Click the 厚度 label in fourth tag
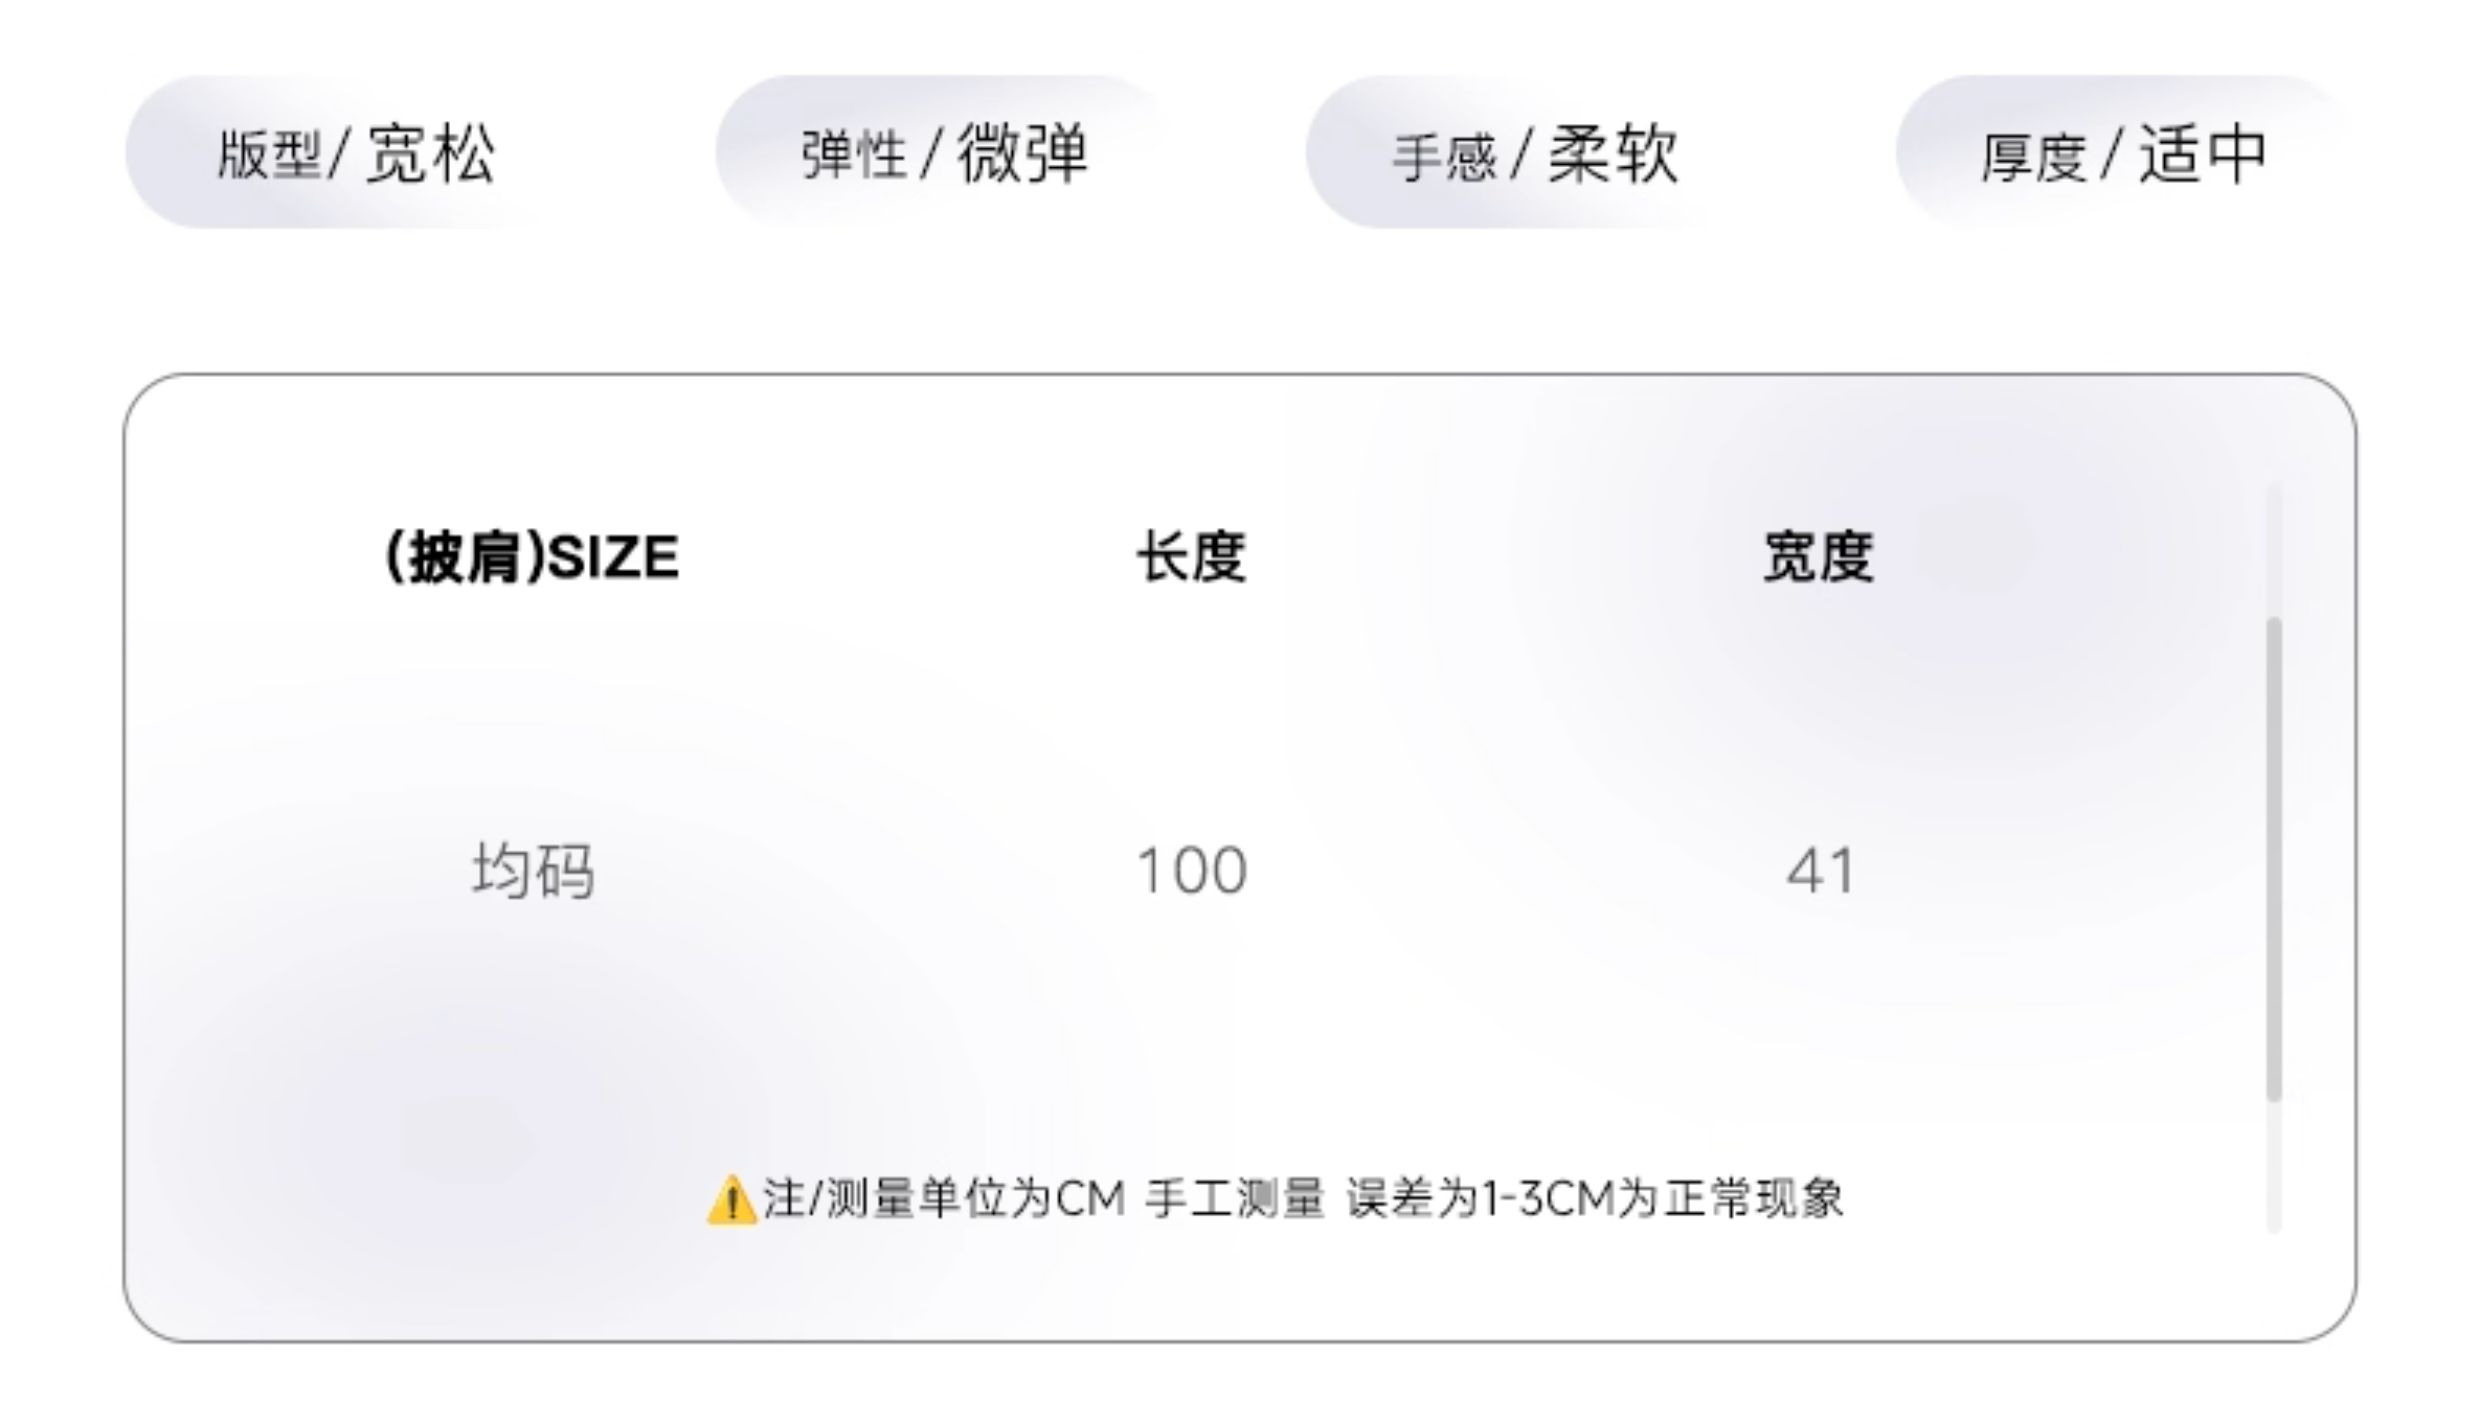Screen dimensions: 2480x1428 pos(2034,157)
